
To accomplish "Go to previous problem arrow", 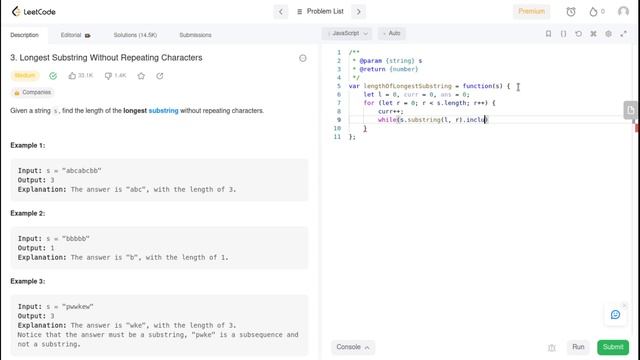I will 280,11.
